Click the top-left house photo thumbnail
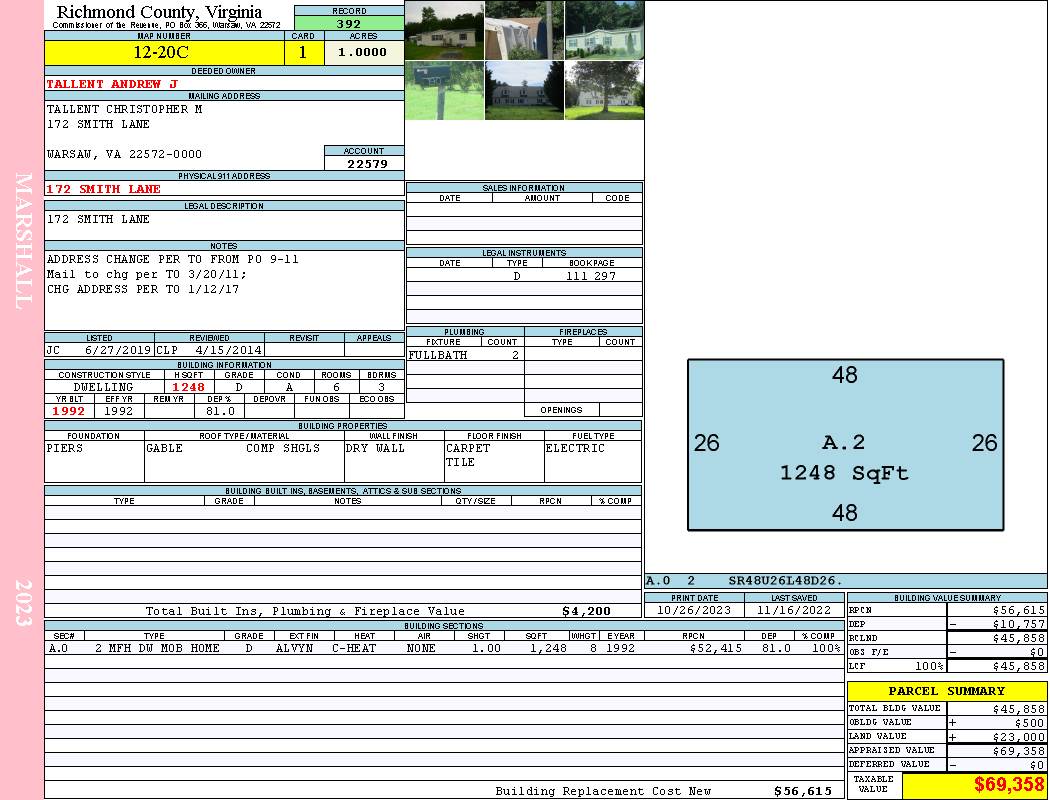 tap(444, 30)
